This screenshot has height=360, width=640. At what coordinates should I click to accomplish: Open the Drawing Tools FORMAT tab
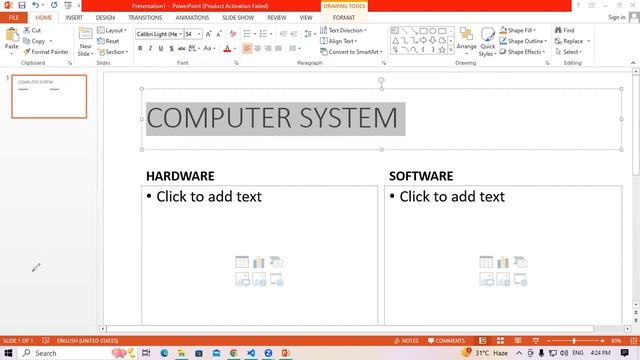coord(344,18)
